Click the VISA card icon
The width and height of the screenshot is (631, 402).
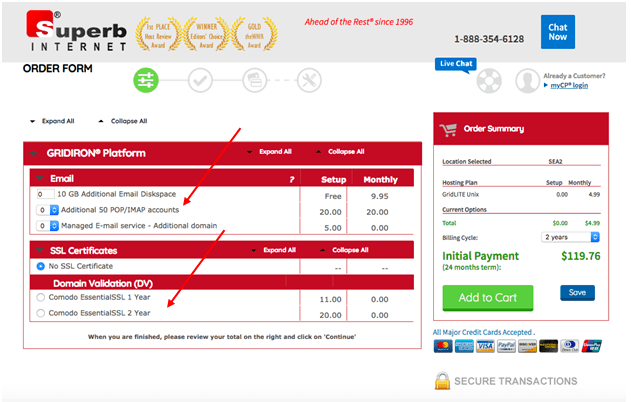pyautogui.click(x=485, y=346)
